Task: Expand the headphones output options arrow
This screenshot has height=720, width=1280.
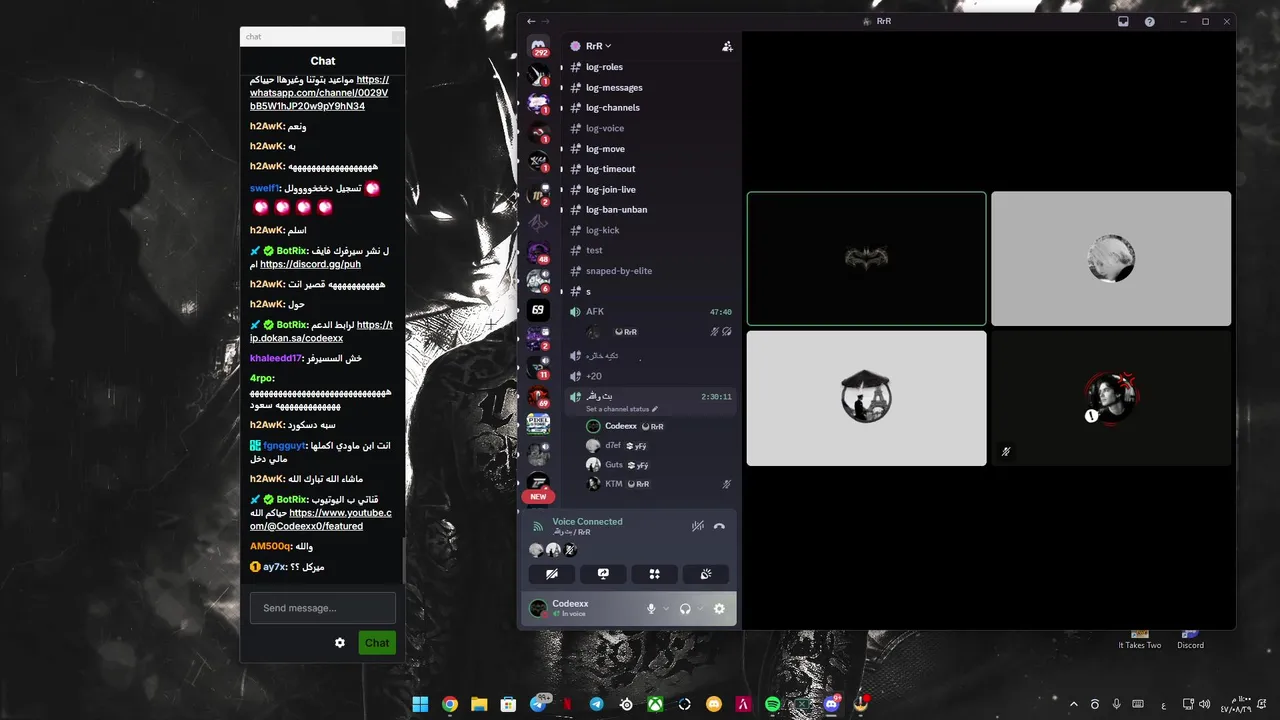Action: pos(701,608)
